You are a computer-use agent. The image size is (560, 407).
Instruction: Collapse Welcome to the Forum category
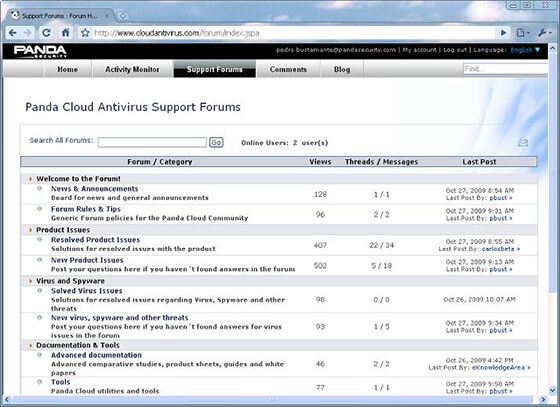coord(31,179)
